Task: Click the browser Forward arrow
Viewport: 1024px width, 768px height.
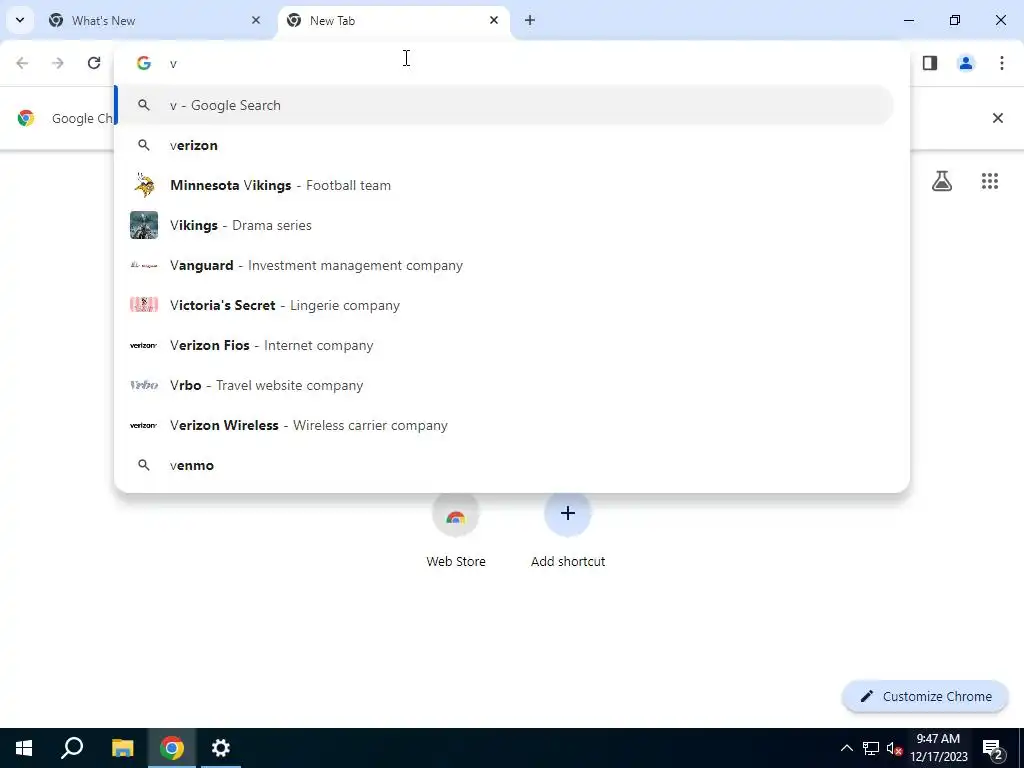Action: pyautogui.click(x=58, y=63)
